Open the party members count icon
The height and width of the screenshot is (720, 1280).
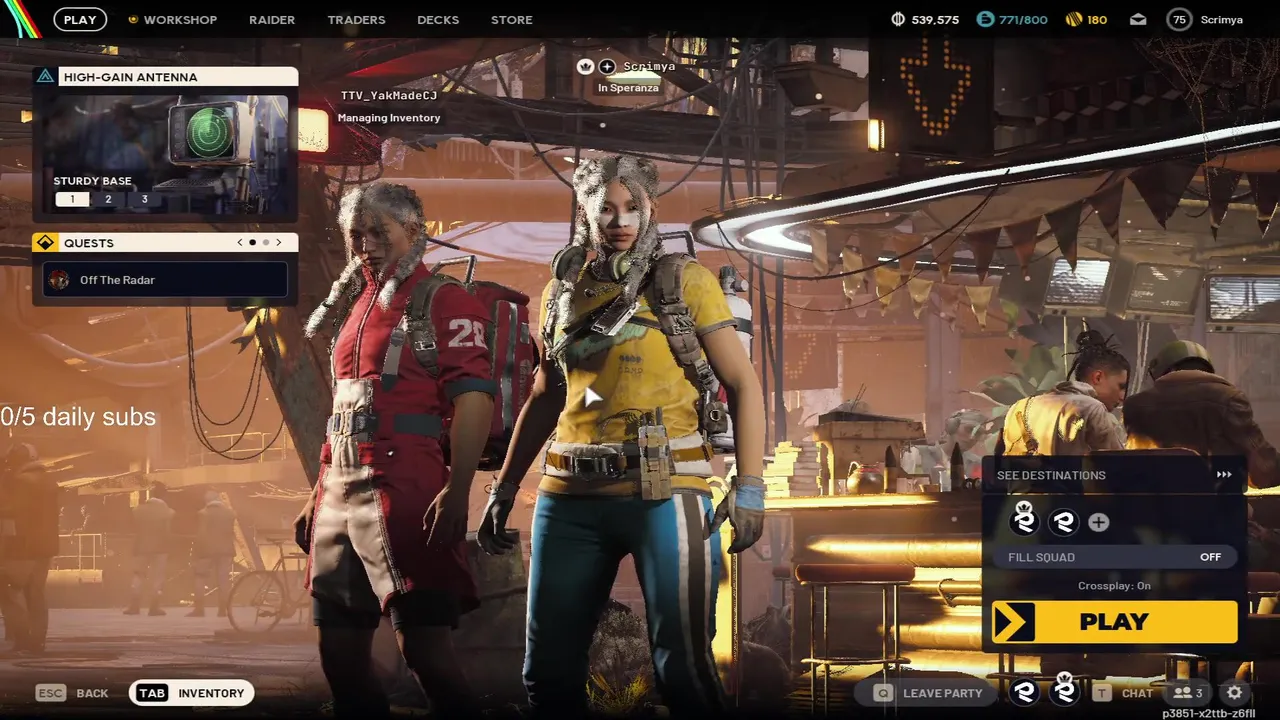[1188, 693]
